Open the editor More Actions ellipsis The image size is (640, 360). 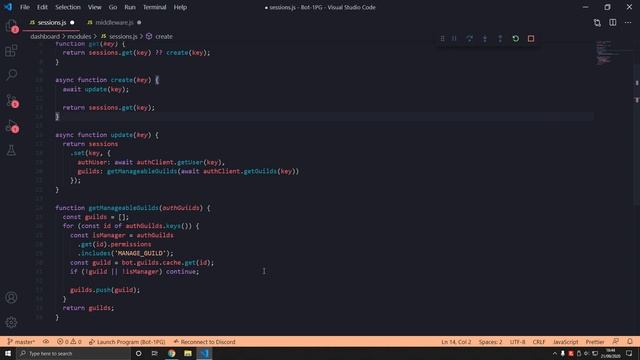pos(628,22)
